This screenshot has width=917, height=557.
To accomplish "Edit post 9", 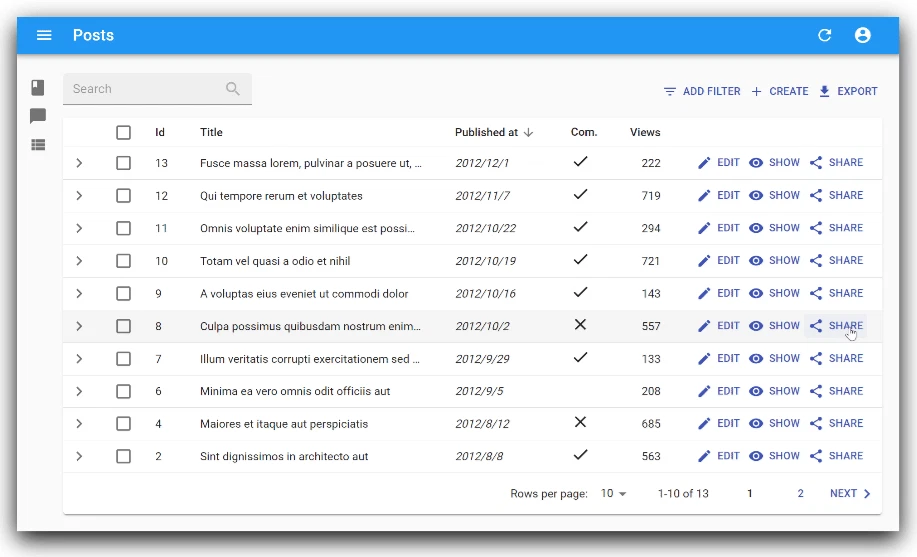I will point(719,293).
